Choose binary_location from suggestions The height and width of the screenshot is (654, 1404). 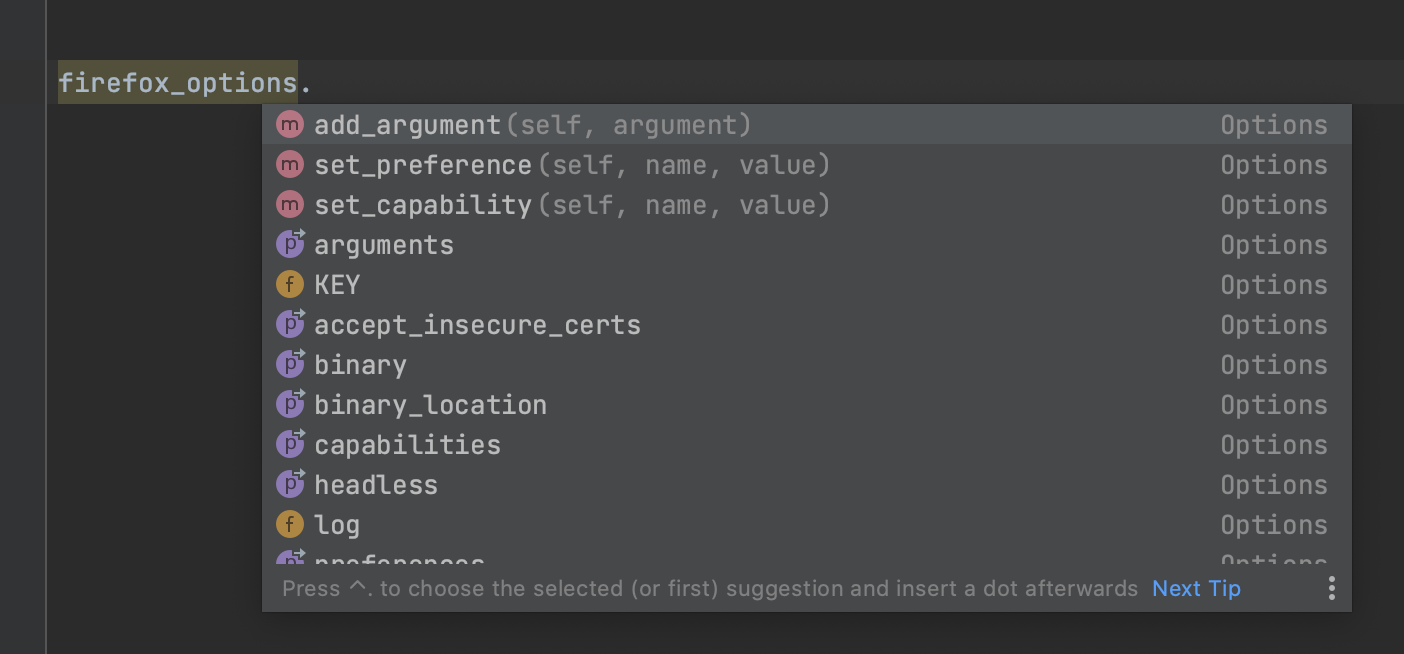[430, 405]
